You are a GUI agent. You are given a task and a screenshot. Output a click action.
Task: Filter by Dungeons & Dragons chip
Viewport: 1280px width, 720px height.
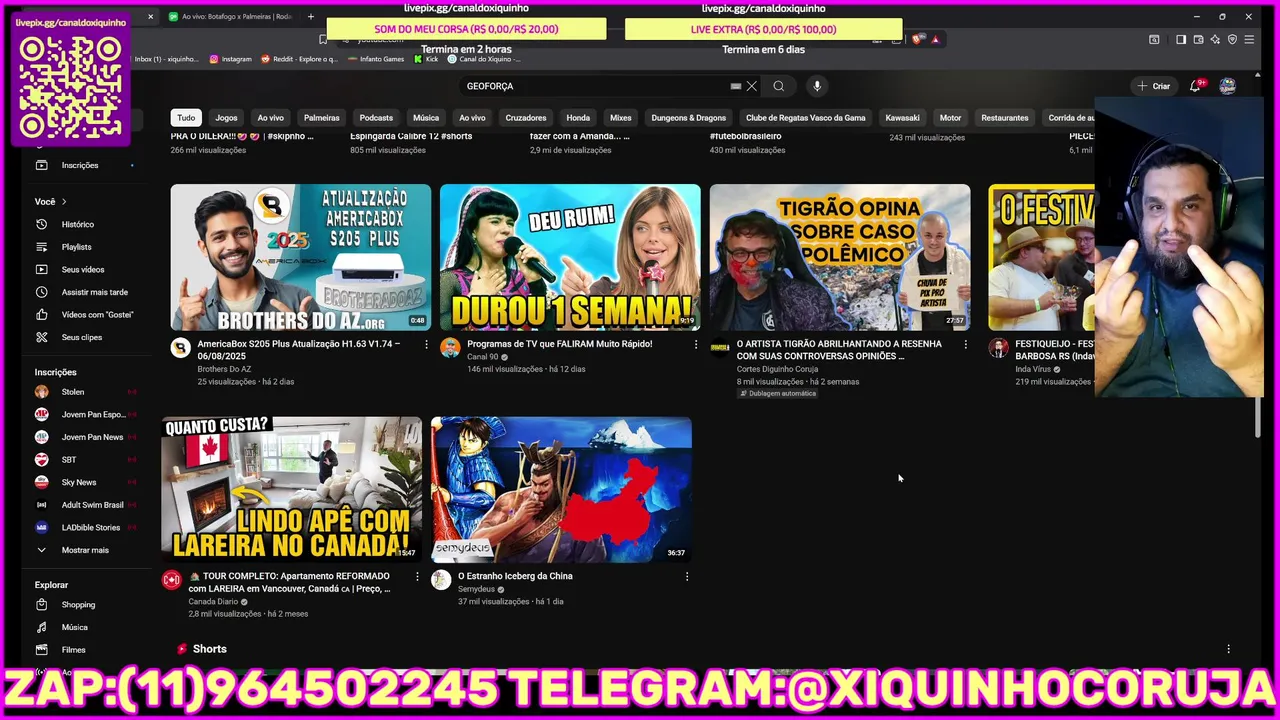click(689, 118)
